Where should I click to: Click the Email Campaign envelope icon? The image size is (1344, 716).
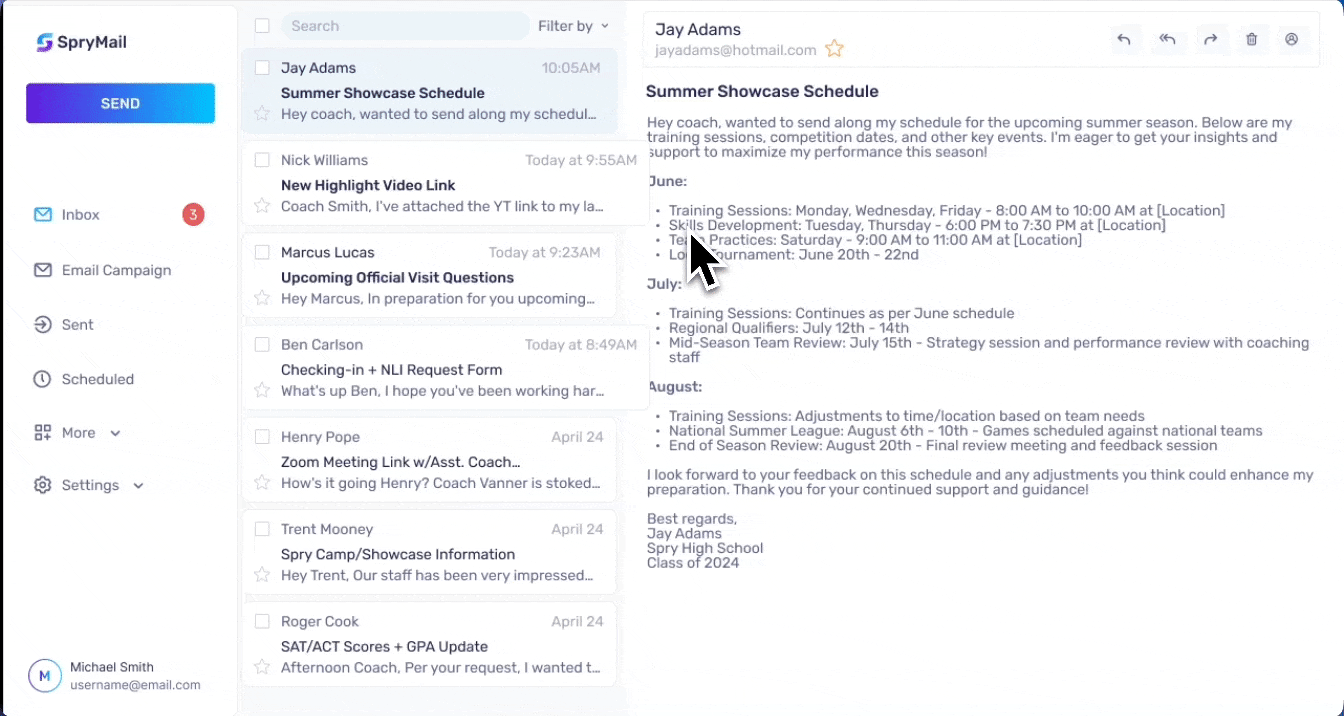pos(42,270)
